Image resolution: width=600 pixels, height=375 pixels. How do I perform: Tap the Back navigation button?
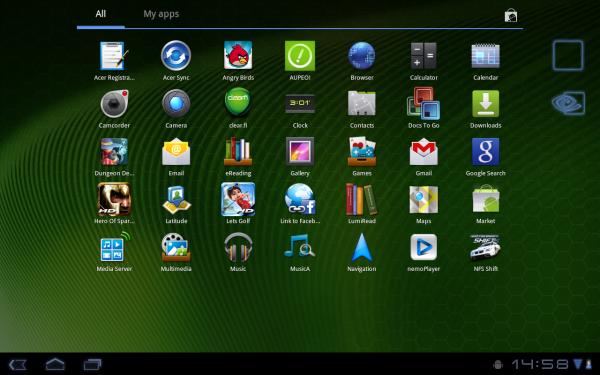pyautogui.click(x=18, y=364)
